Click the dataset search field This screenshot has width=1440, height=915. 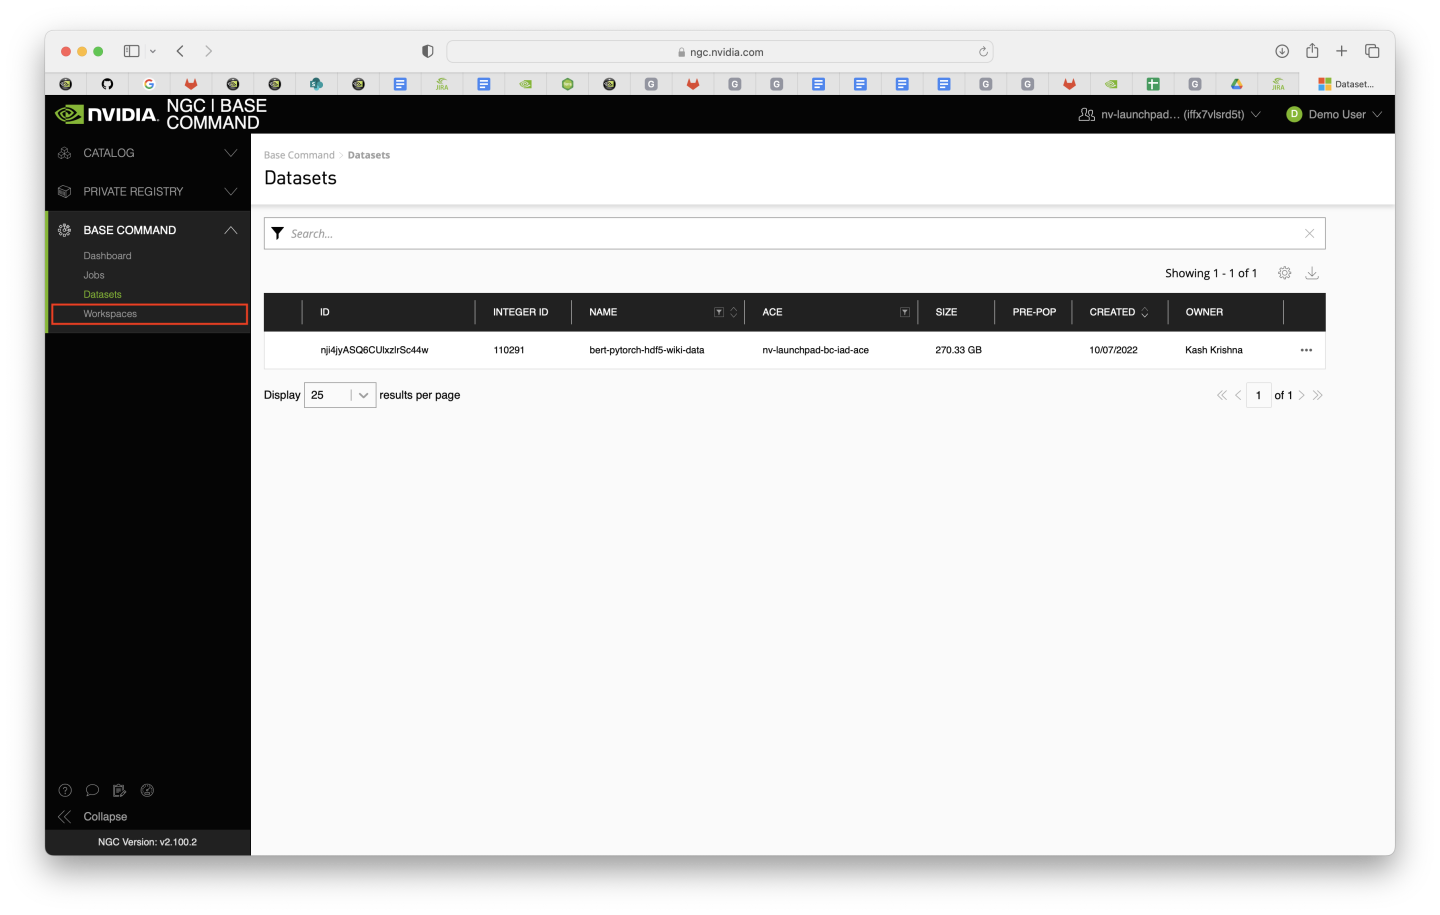click(x=790, y=233)
